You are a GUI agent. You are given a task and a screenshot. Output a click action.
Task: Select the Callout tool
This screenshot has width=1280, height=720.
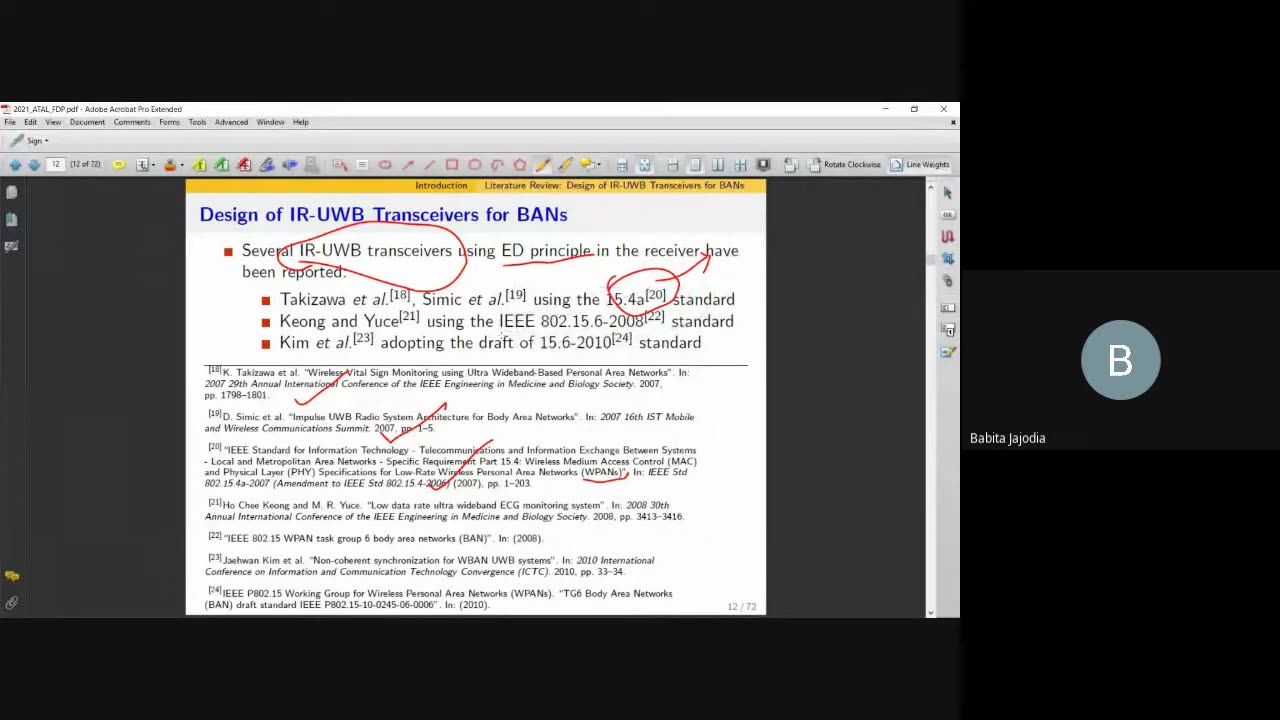point(340,165)
